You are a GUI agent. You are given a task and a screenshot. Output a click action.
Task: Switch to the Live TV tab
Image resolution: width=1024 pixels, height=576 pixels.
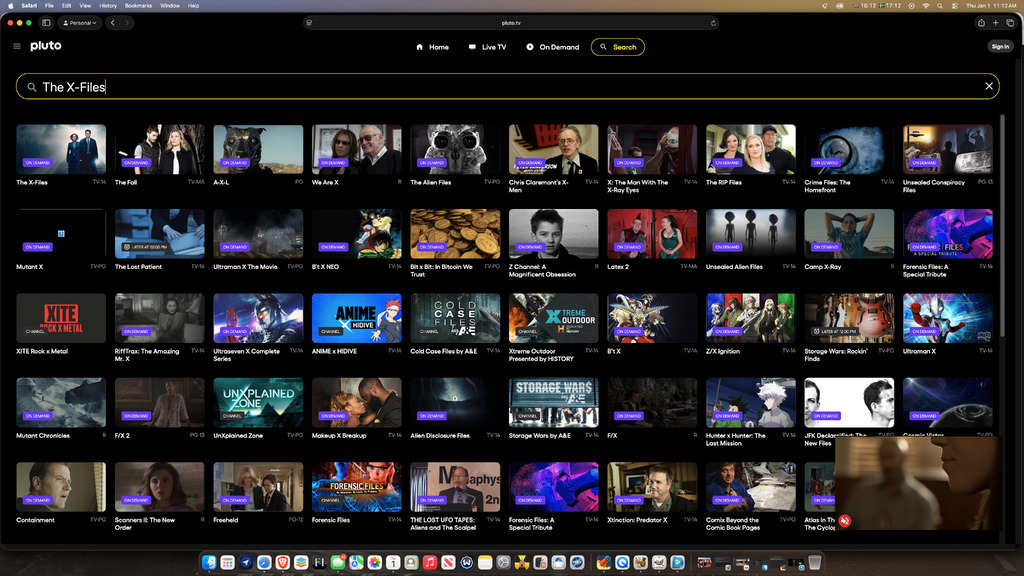[x=487, y=47]
